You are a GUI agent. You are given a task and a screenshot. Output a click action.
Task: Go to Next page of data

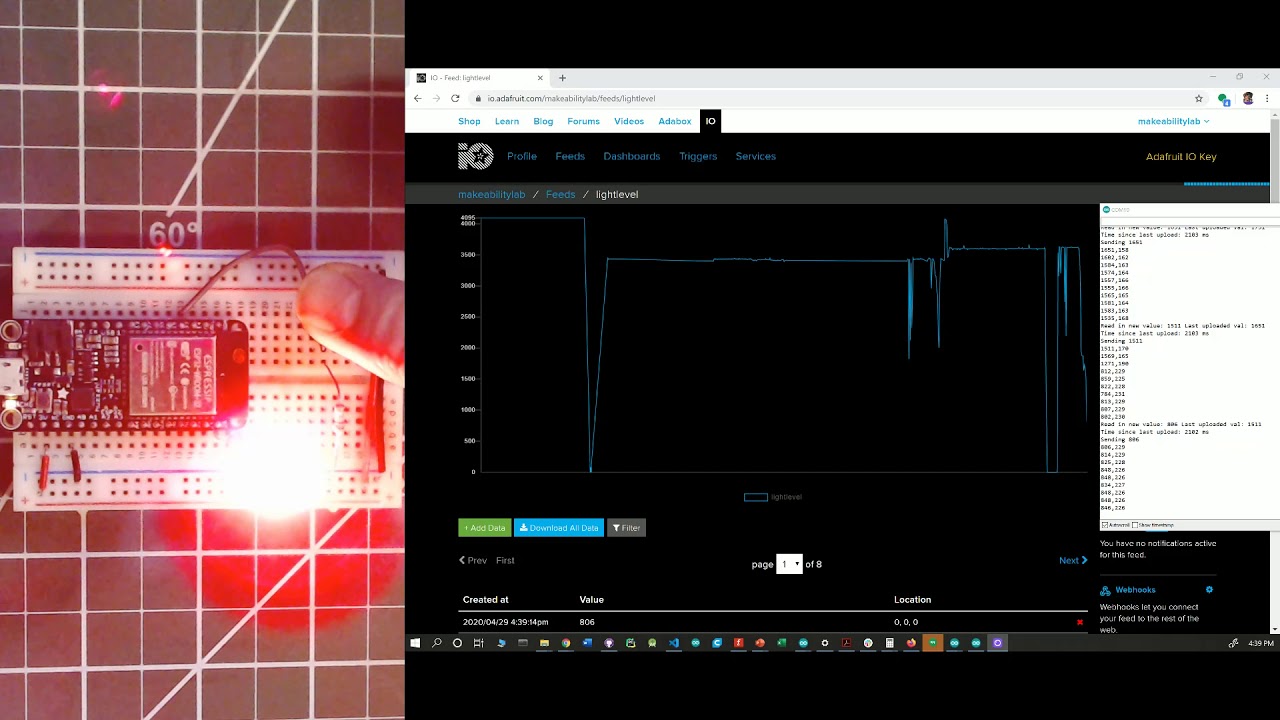1073,560
